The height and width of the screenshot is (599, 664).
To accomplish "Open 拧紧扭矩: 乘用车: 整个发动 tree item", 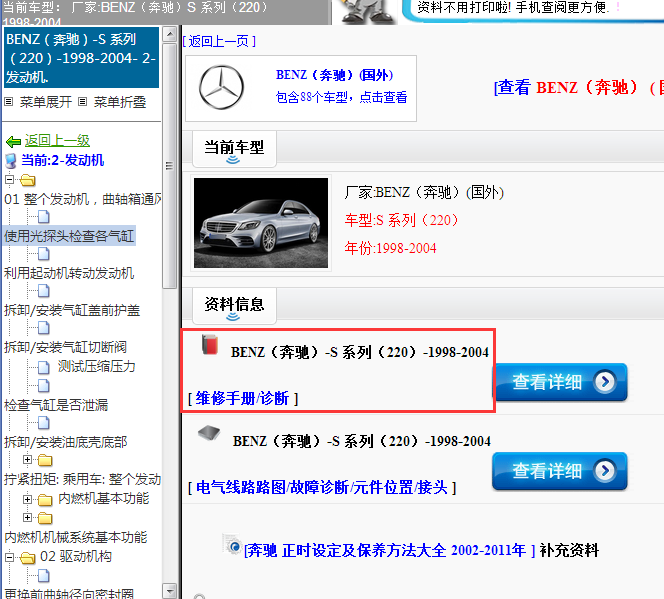I will [83, 479].
